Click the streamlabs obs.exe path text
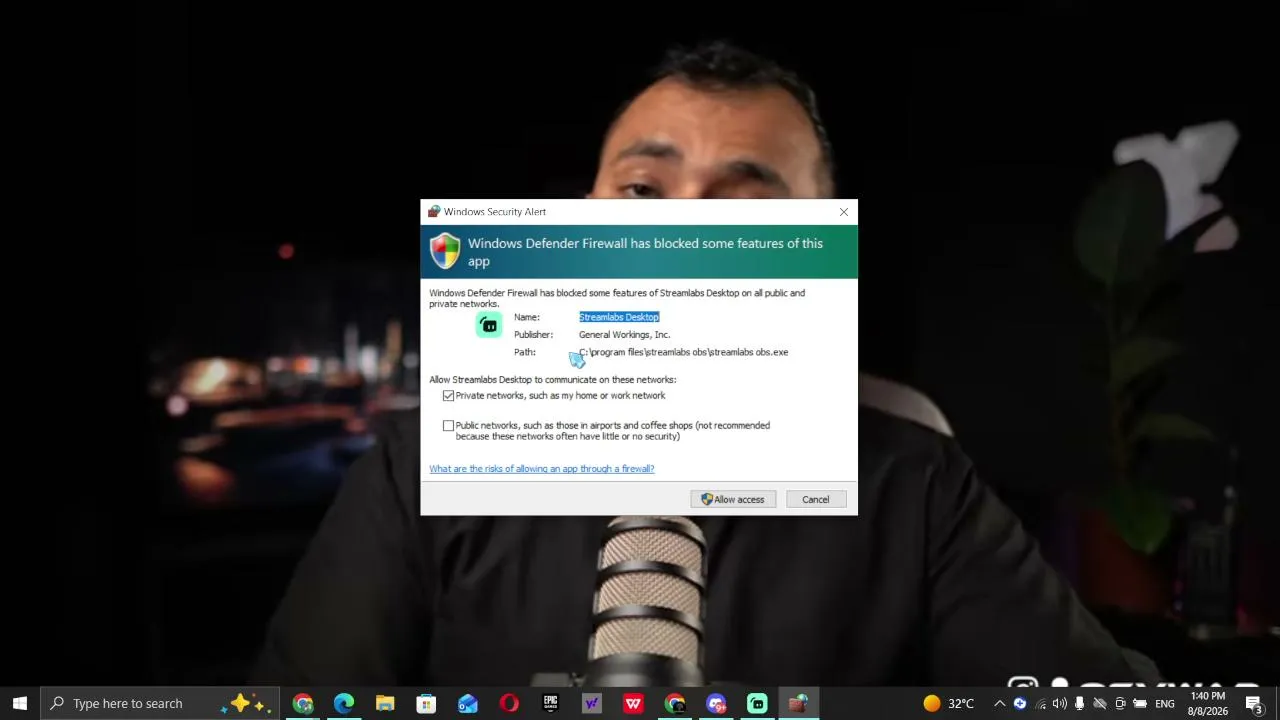This screenshot has height=720, width=1280. 684,352
